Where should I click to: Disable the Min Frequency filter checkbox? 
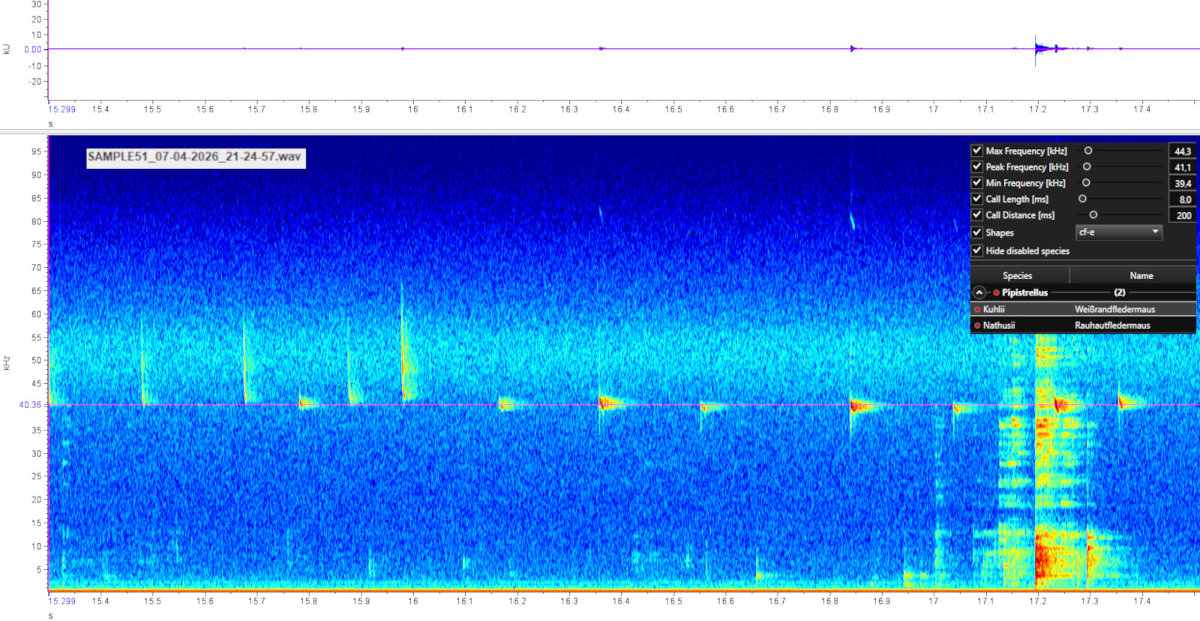[977, 183]
